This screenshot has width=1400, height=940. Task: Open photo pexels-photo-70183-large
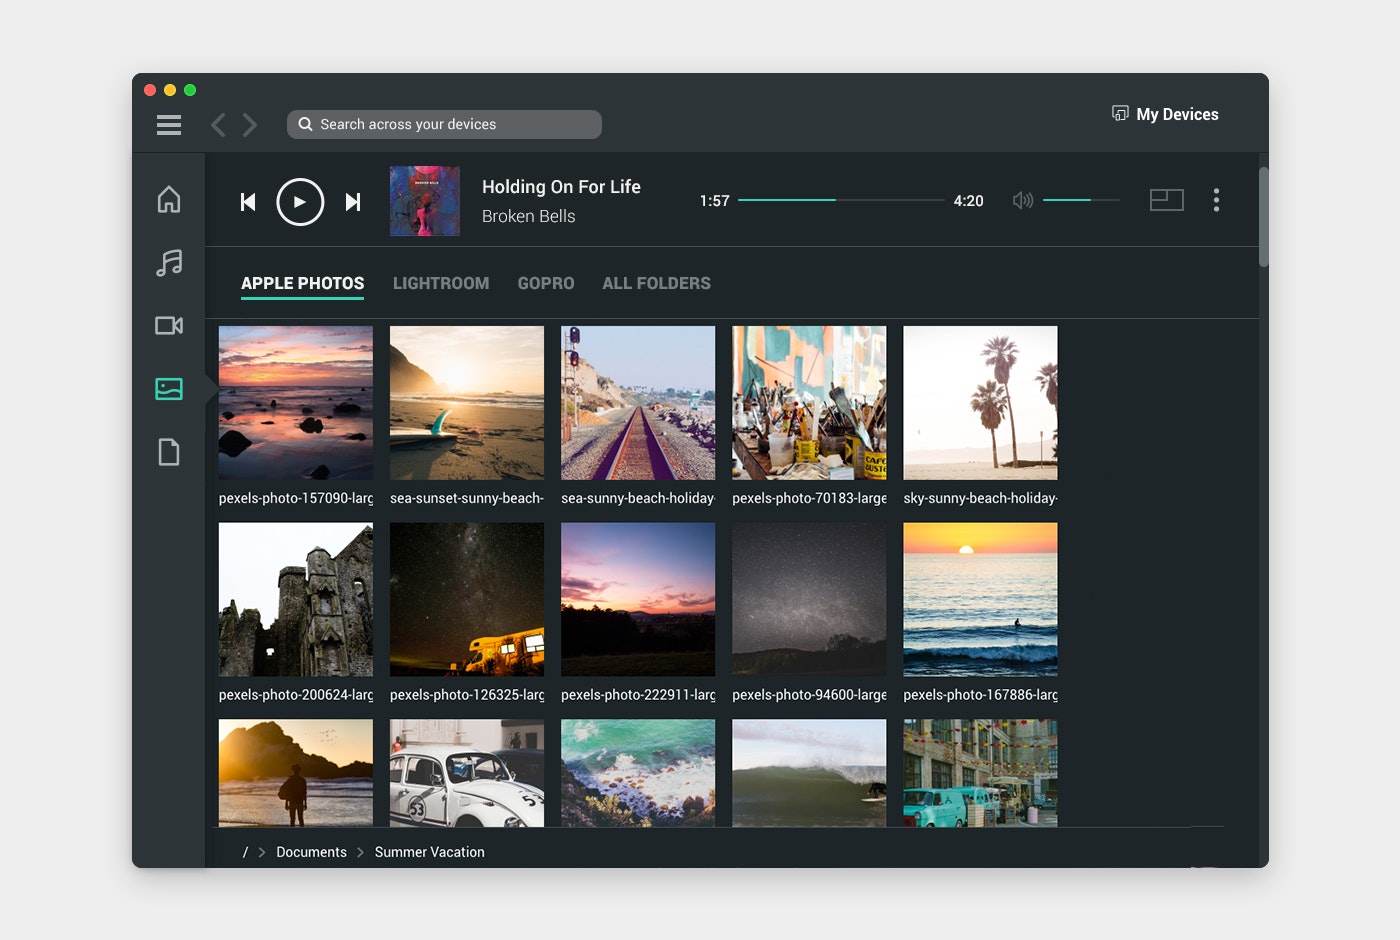coord(809,402)
